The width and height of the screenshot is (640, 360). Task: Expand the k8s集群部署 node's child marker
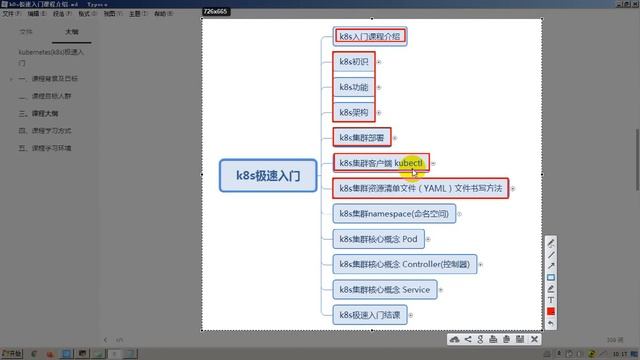pyautogui.click(x=395, y=138)
